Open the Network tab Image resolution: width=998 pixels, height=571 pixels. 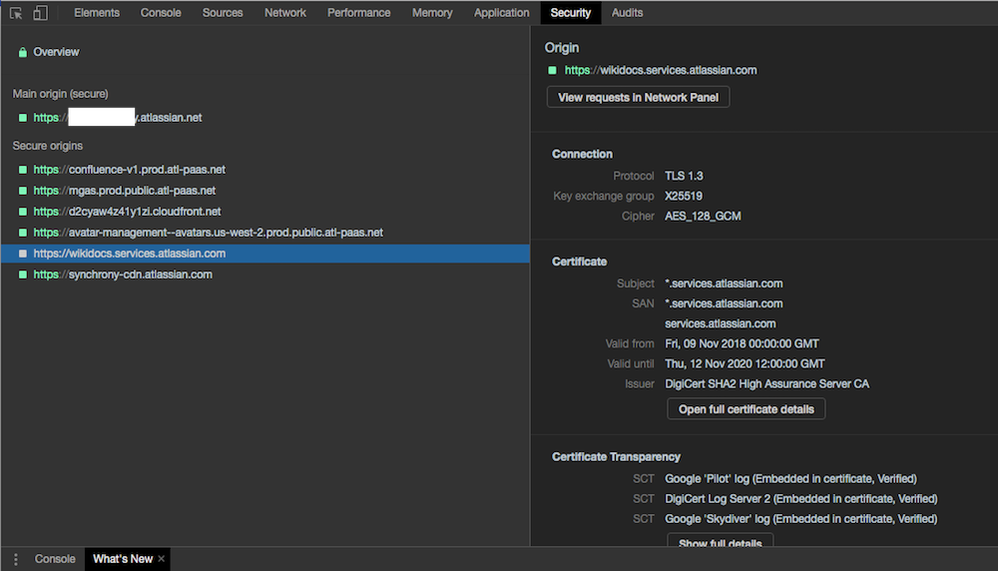point(285,13)
